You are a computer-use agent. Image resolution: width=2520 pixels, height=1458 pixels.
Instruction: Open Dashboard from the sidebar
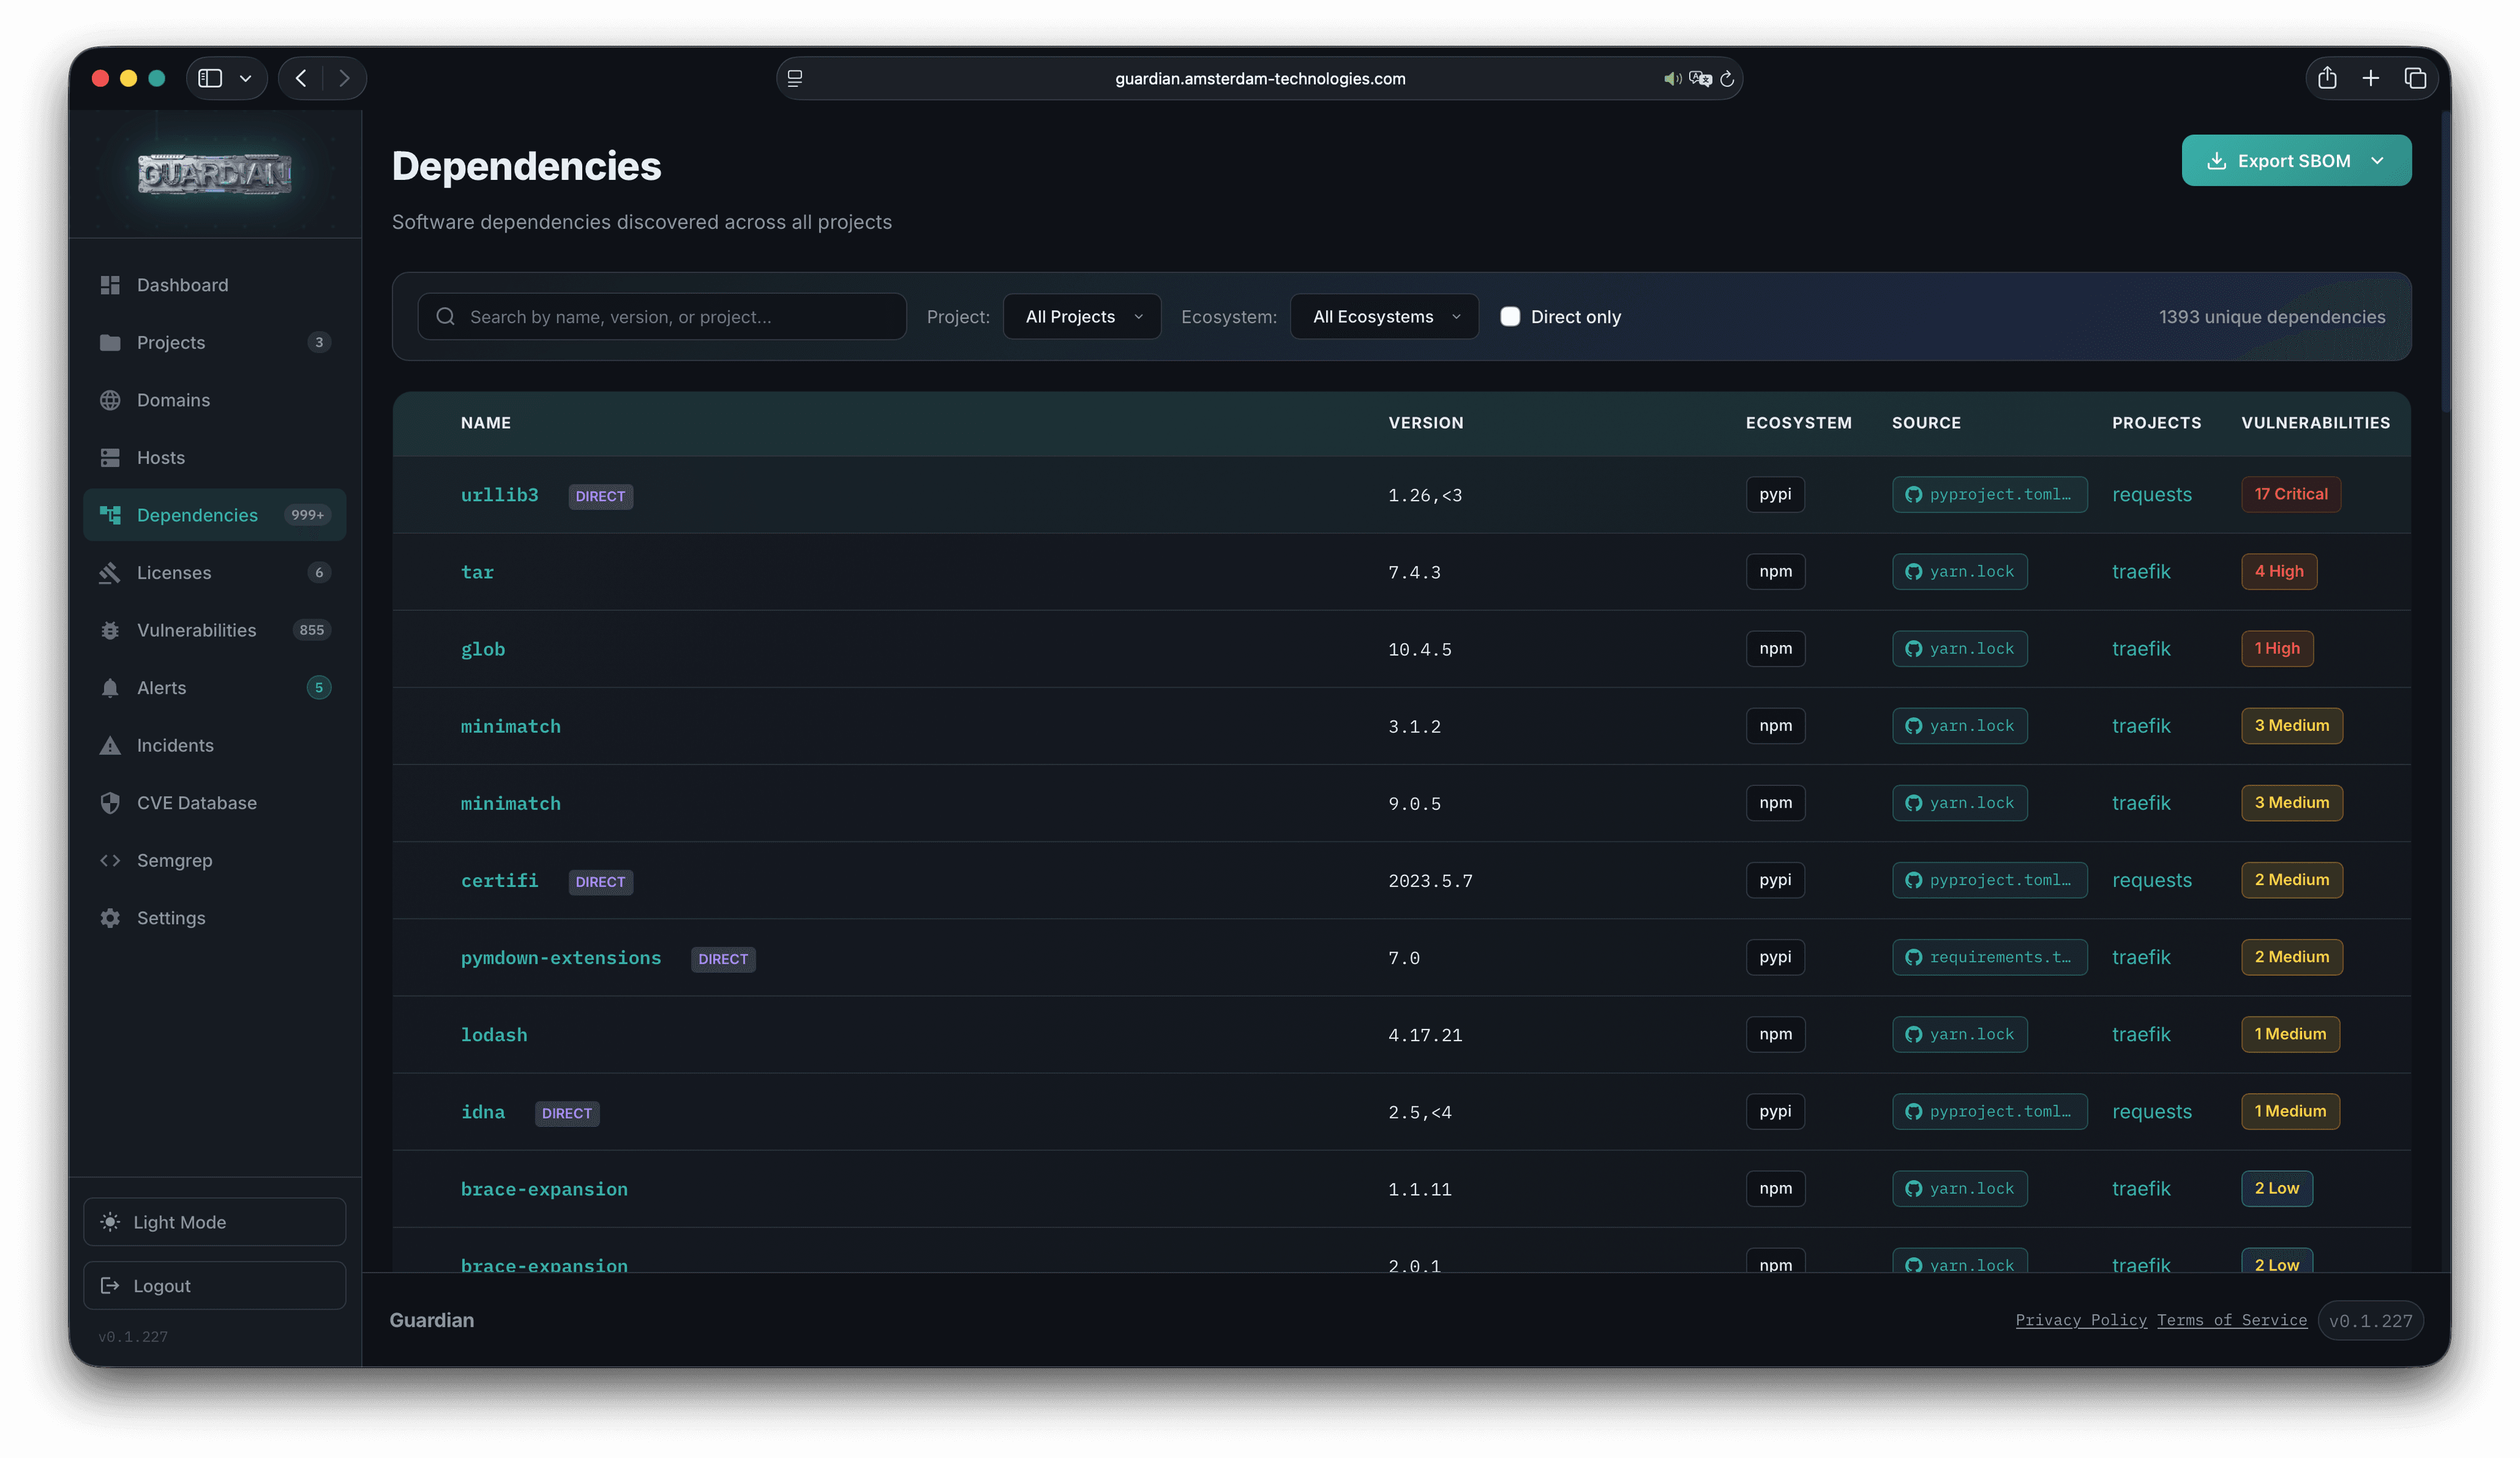[x=214, y=285]
